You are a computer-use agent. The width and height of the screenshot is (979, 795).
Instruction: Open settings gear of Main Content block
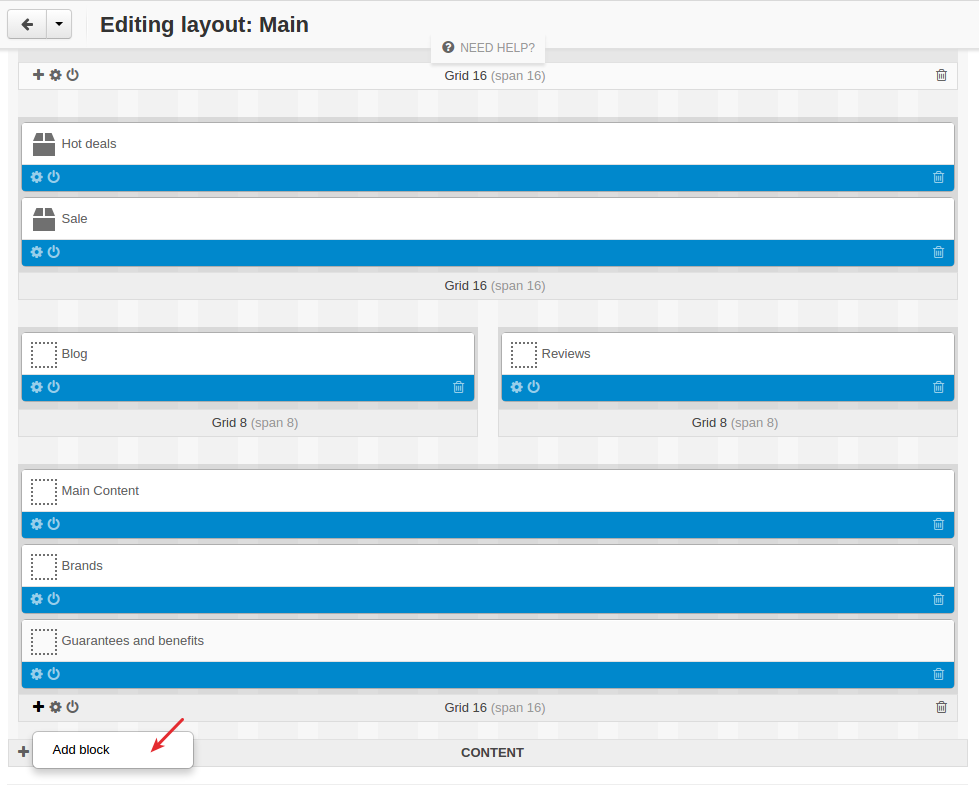pyautogui.click(x=37, y=524)
